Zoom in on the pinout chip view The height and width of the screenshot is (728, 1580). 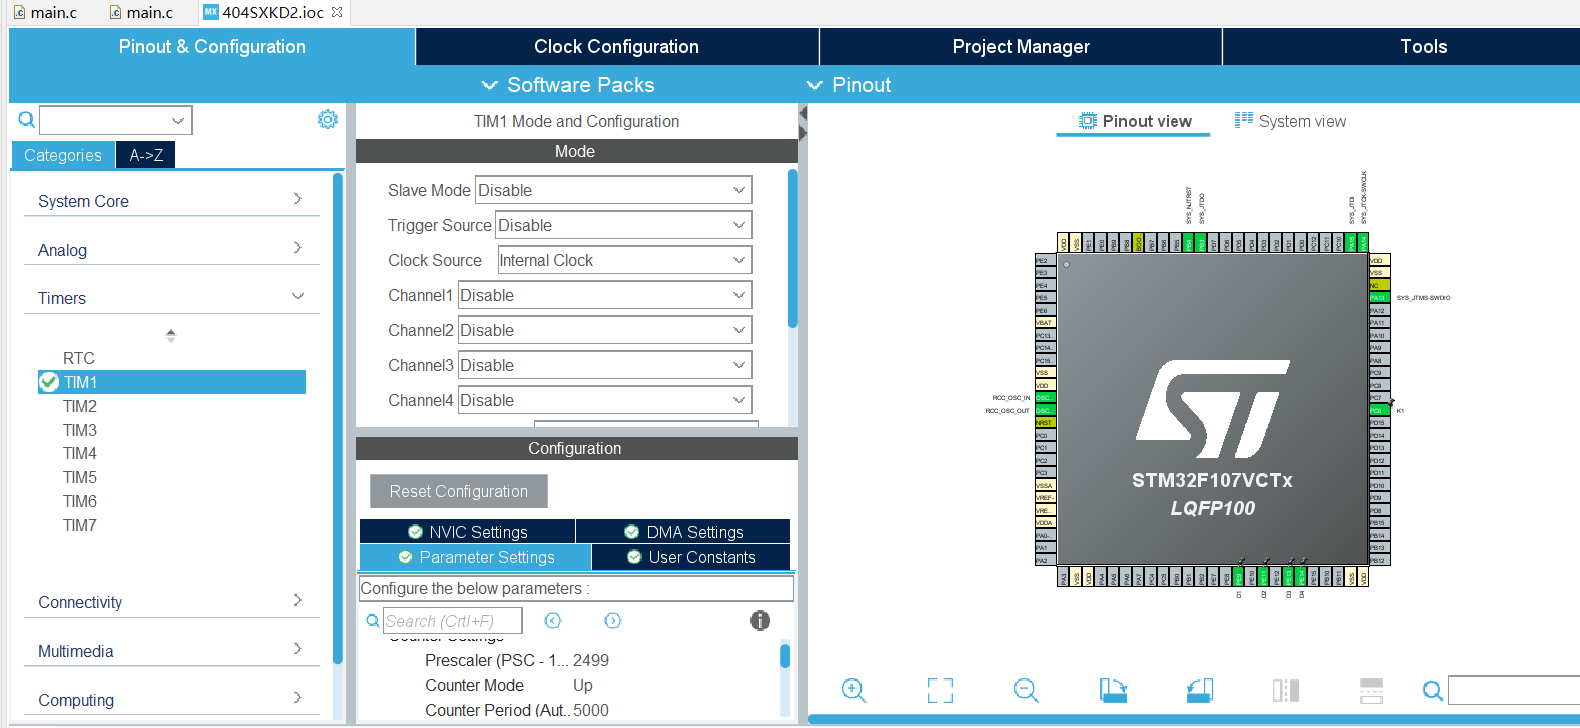coord(853,690)
